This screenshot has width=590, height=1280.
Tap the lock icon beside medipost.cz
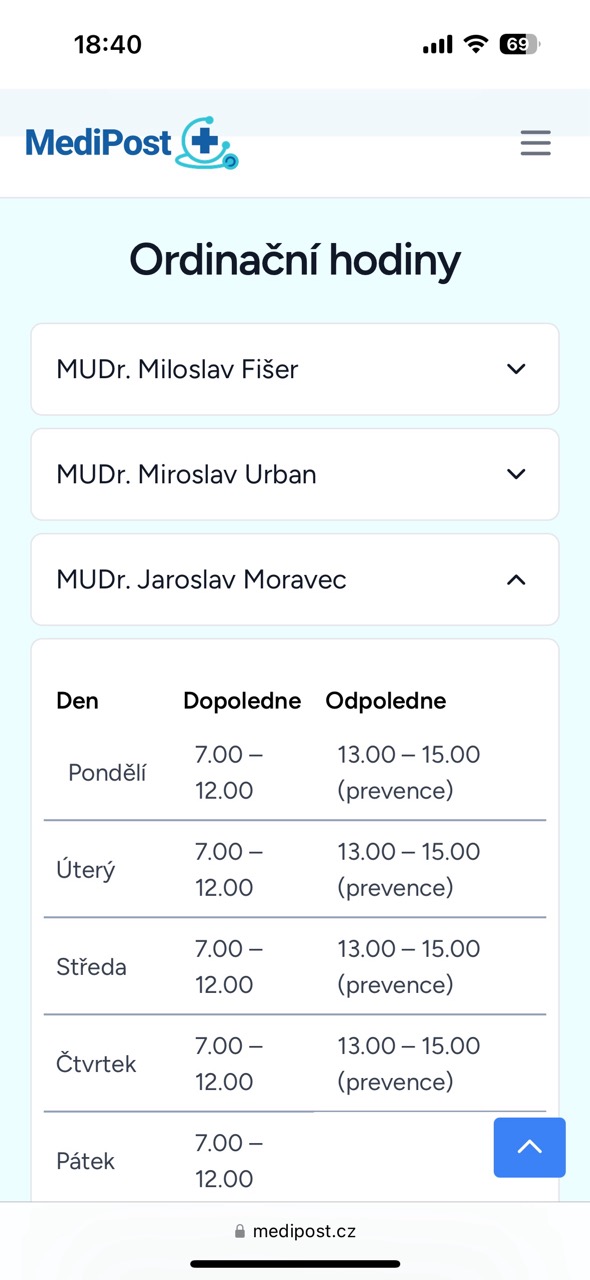point(239,1232)
